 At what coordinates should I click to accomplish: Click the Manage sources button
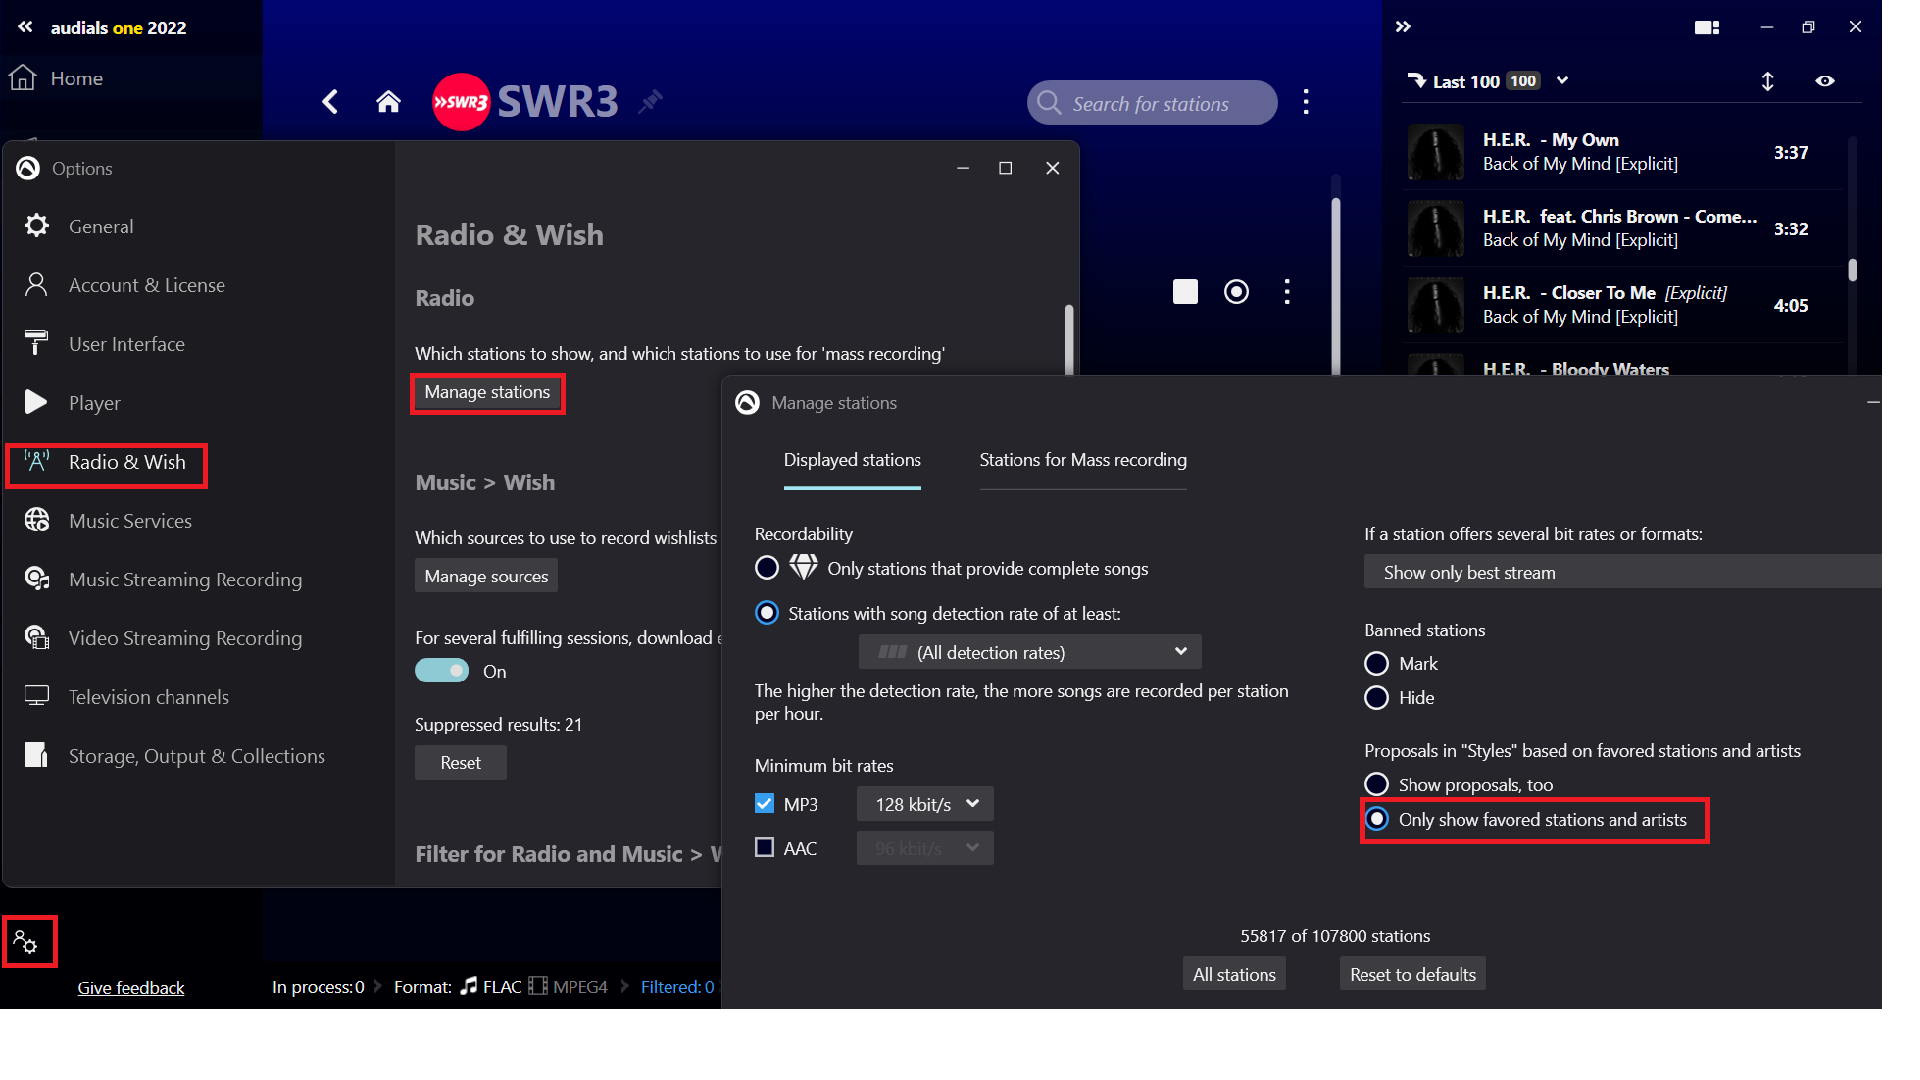point(486,576)
